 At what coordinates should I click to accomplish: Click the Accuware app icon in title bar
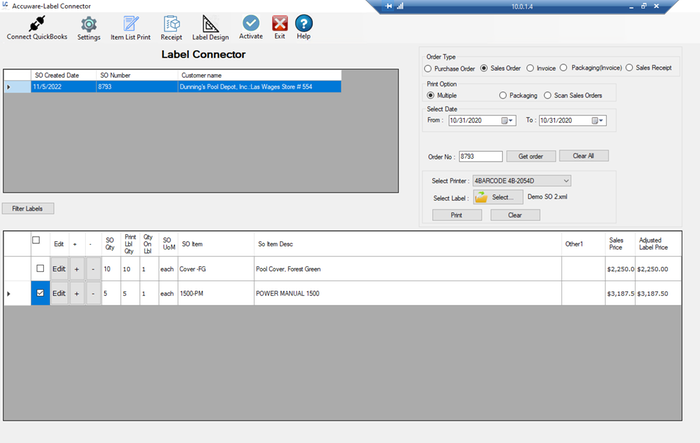pos(5,5)
